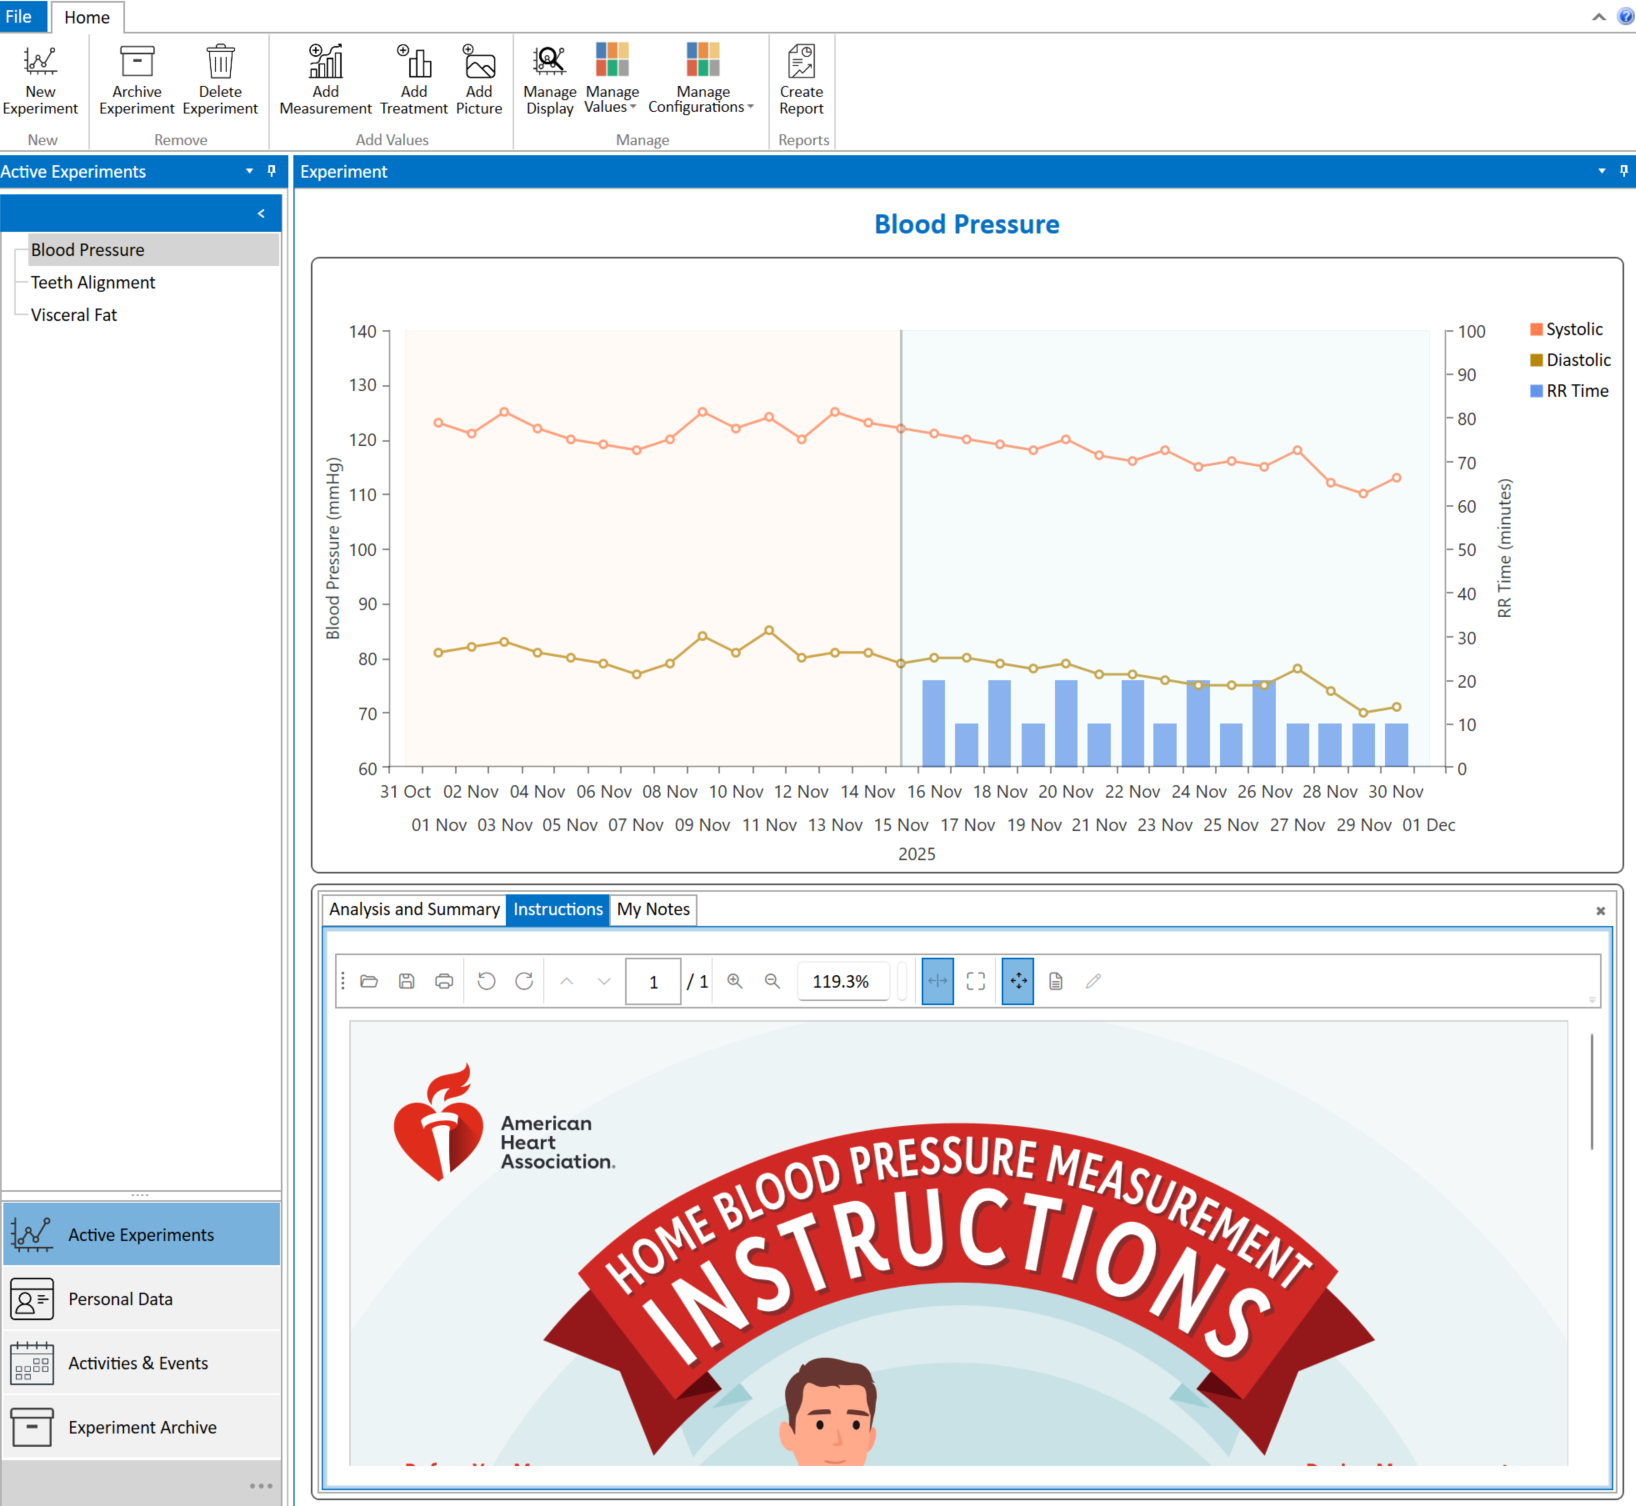Click the New Experiment icon
This screenshot has height=1506, width=1636.
pos(40,62)
